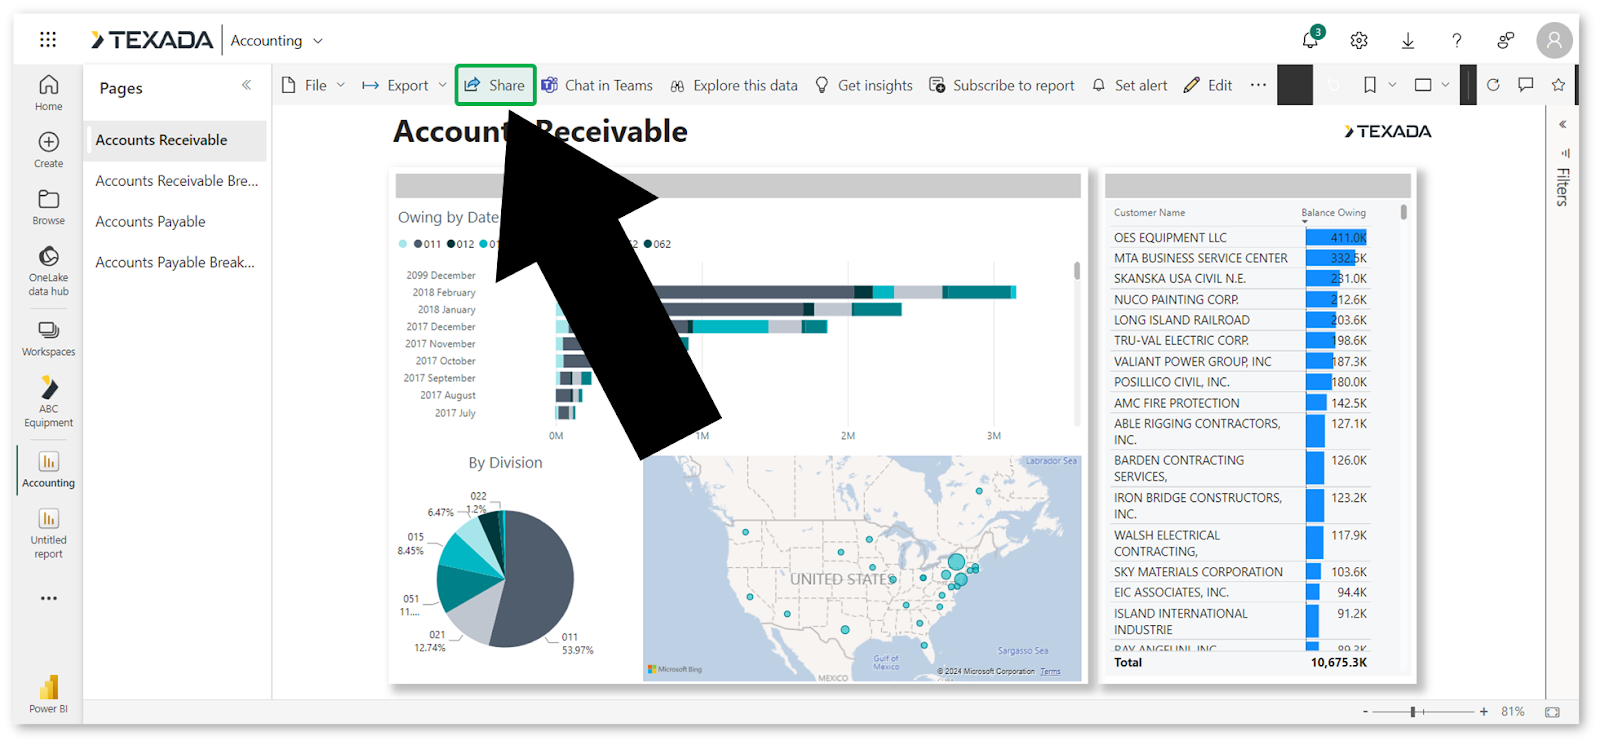Click the Share button
The width and height of the screenshot is (1600, 745).
point(495,85)
